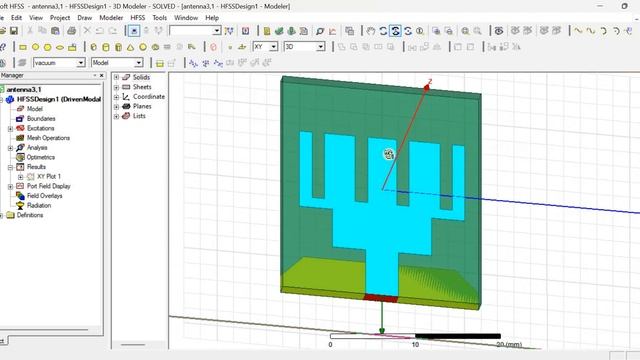Select HFSSDesign1 (DrivenModal) design node
The image size is (640, 360).
click(58, 99)
